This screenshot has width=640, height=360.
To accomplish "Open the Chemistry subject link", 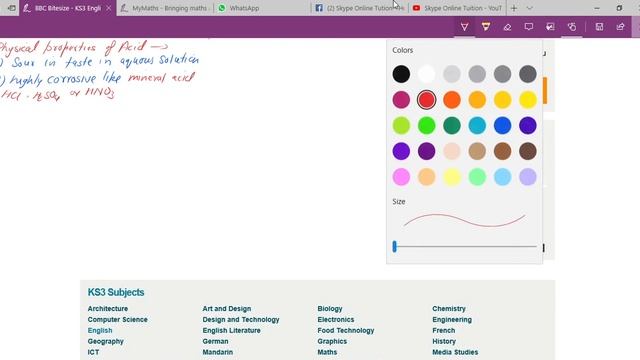I will tap(449, 309).
